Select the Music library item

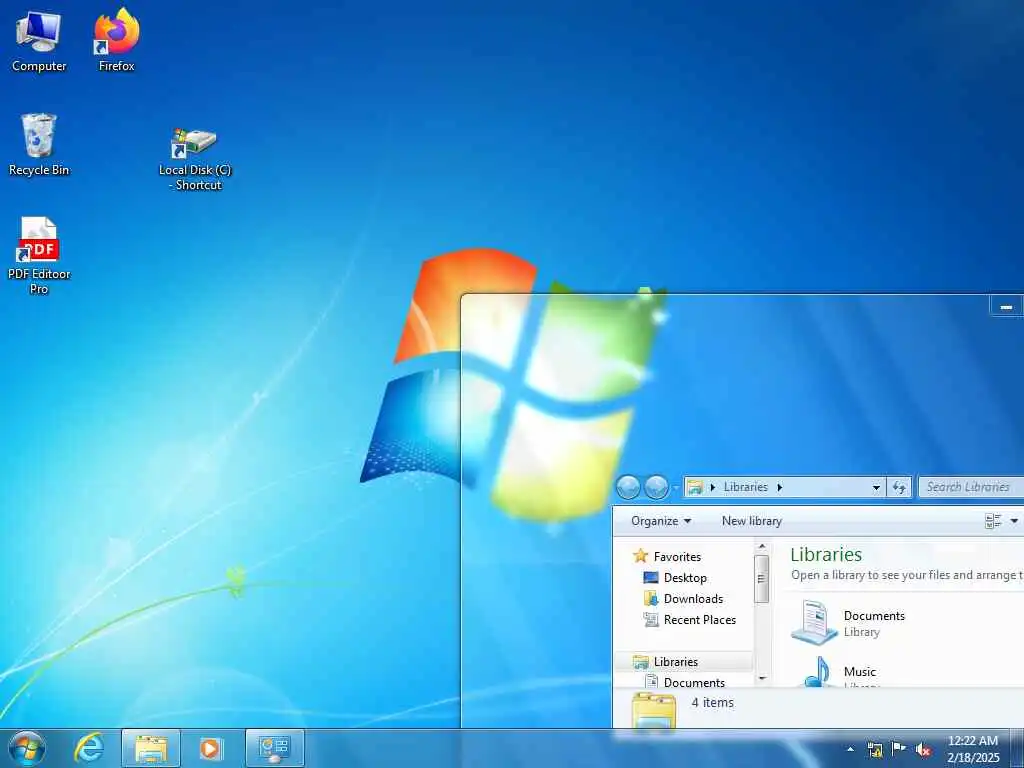[x=839, y=672]
